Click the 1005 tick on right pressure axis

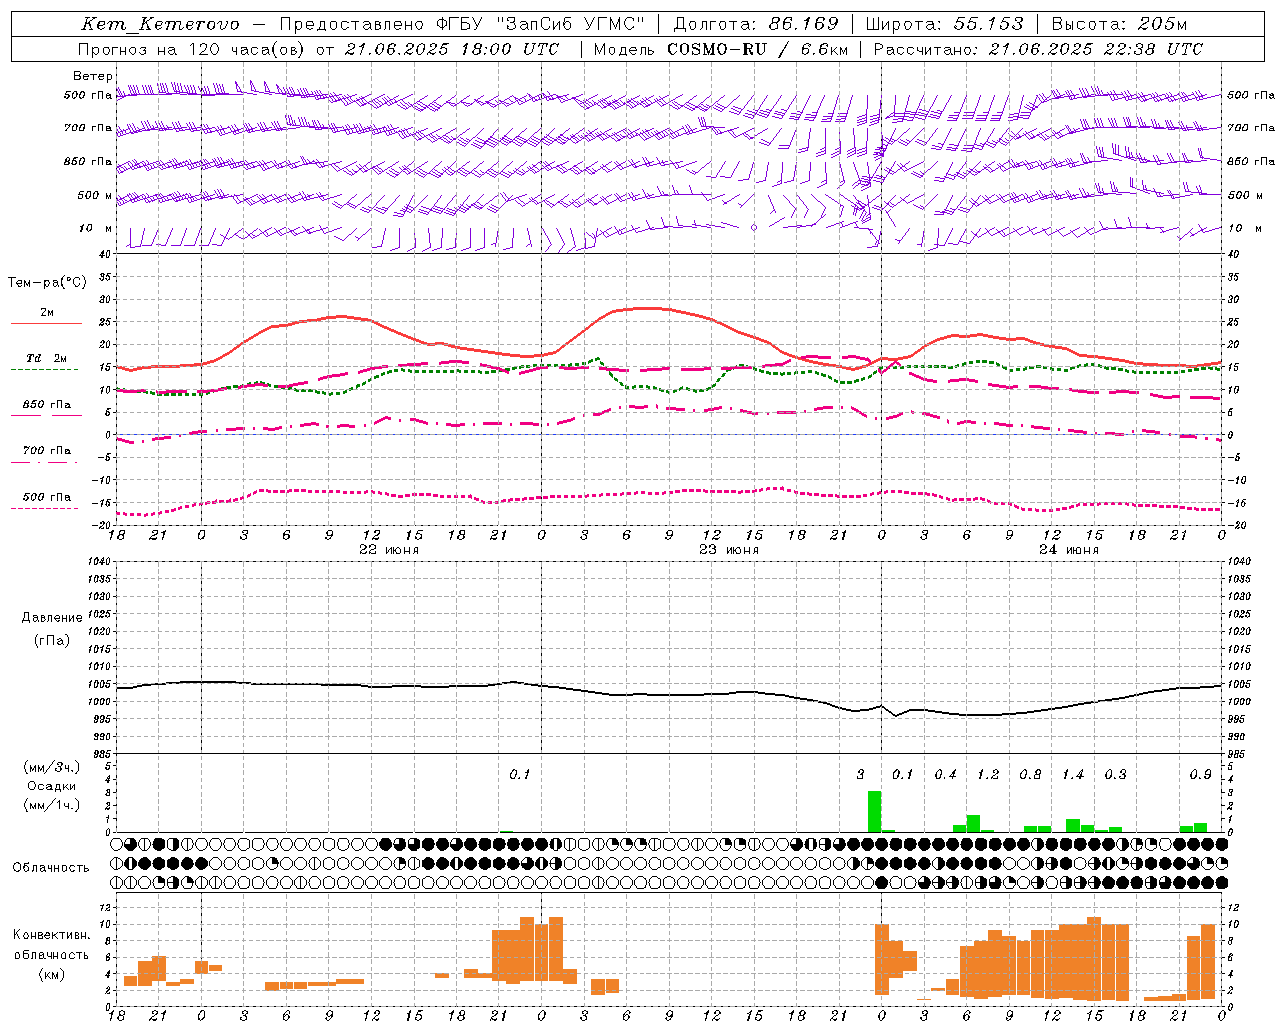(x=1238, y=685)
